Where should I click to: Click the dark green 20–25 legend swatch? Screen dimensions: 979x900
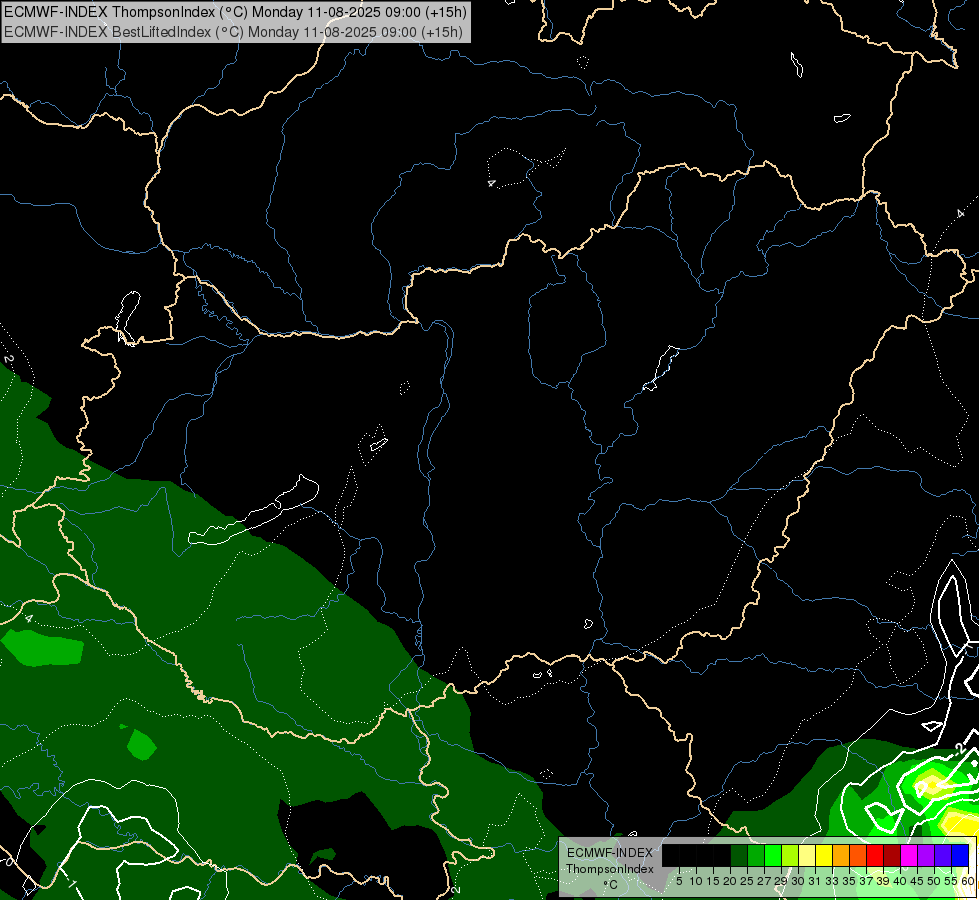(x=739, y=855)
